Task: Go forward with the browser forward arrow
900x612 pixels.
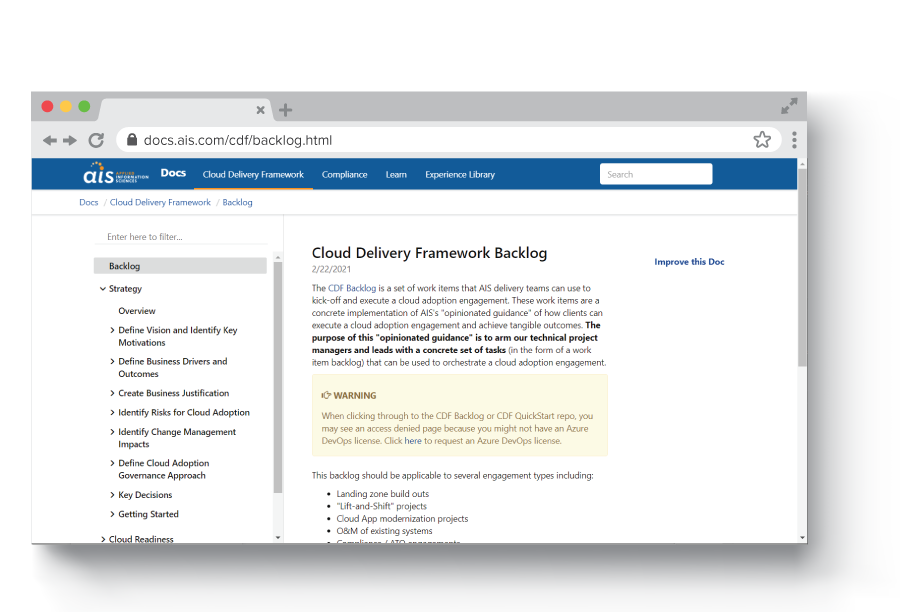Action: 70,140
